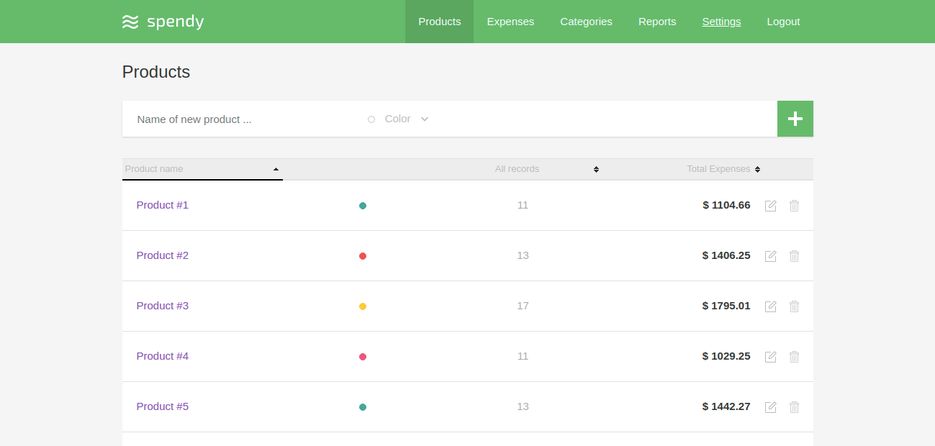The image size is (935, 446).
Task: Delete Product #4 using trash icon
Action: pos(794,357)
